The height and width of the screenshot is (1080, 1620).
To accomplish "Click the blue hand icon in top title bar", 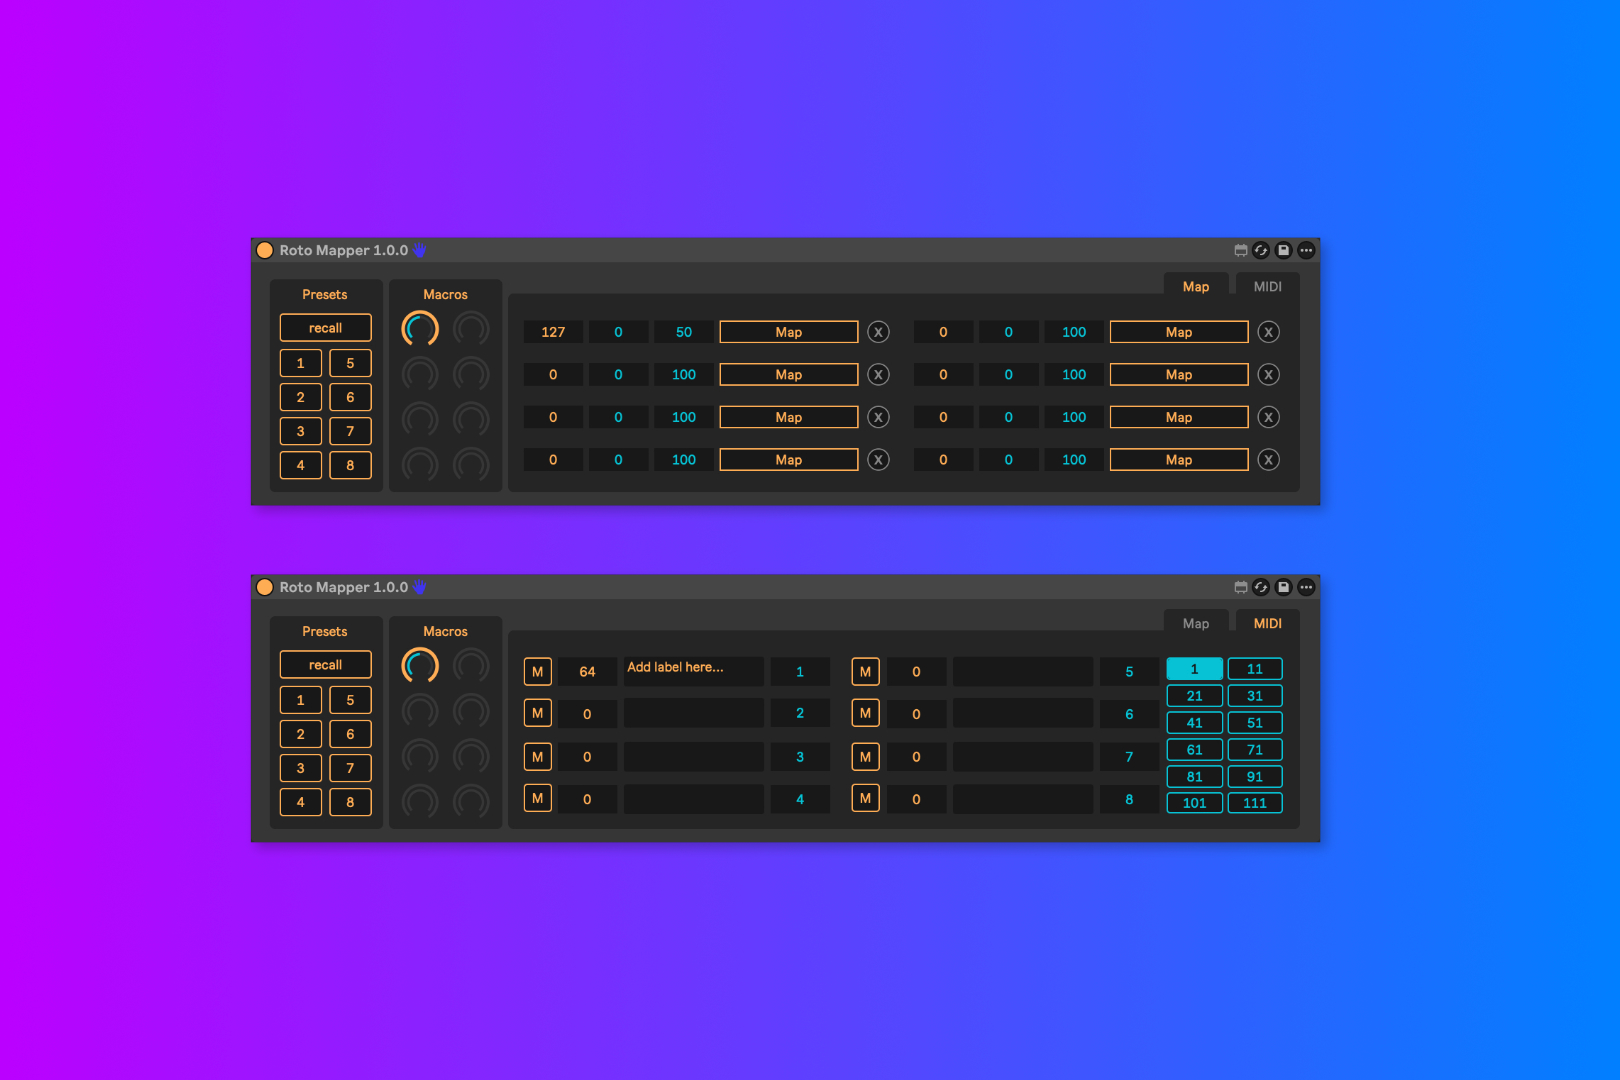I will tap(420, 250).
